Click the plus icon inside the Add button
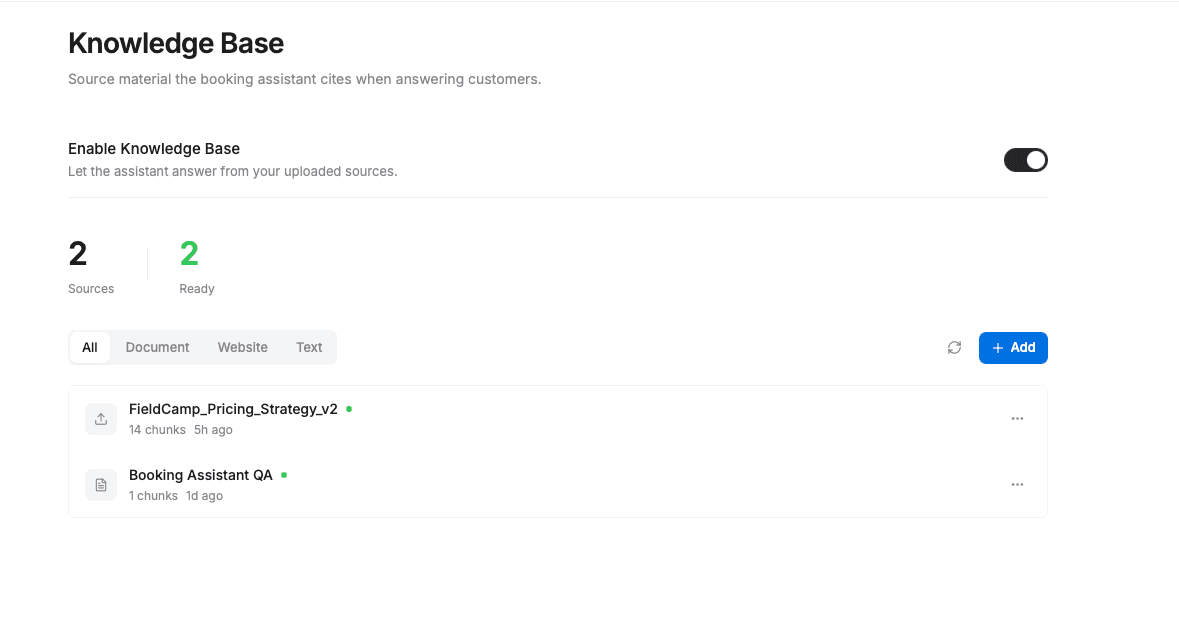 tap(998, 347)
